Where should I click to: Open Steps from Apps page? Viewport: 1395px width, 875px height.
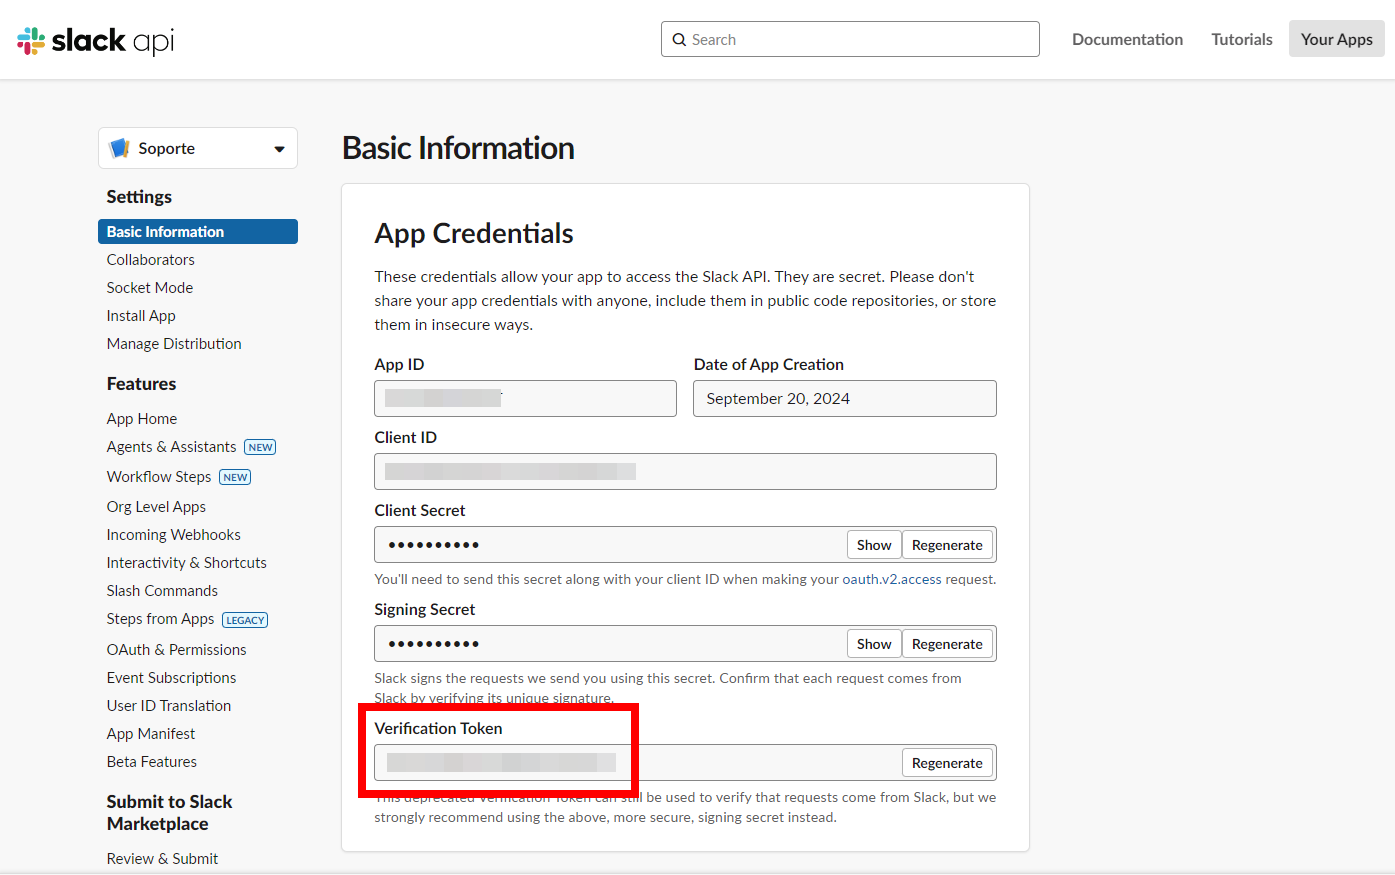coord(161,618)
